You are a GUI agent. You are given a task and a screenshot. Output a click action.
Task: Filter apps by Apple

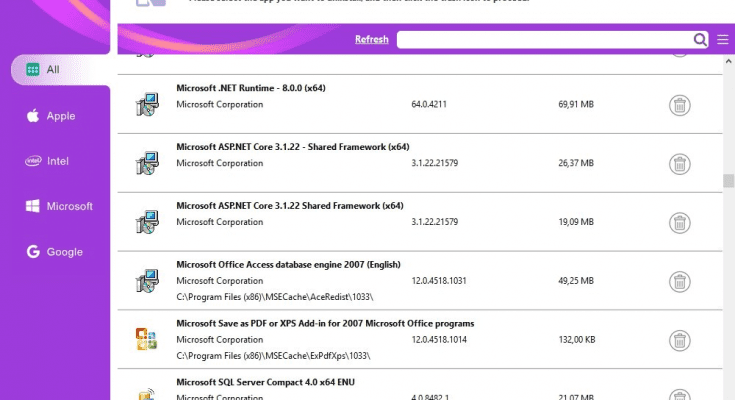coord(51,116)
